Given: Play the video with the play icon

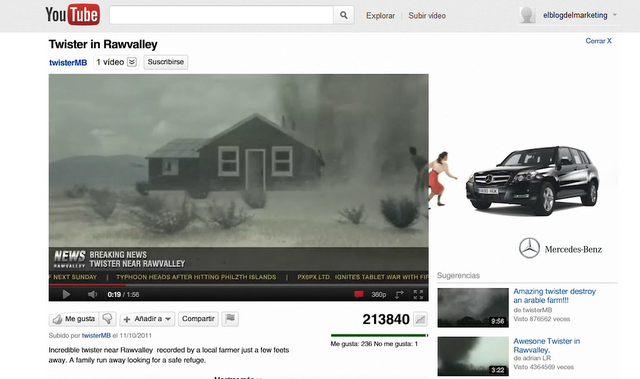Looking at the screenshot, I should [66, 294].
